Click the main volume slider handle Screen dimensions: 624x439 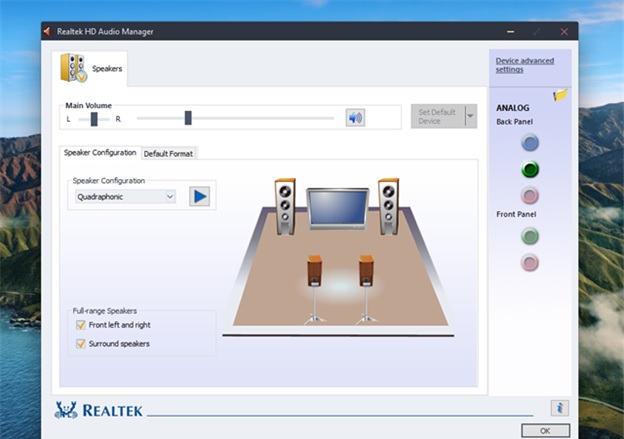coord(188,118)
